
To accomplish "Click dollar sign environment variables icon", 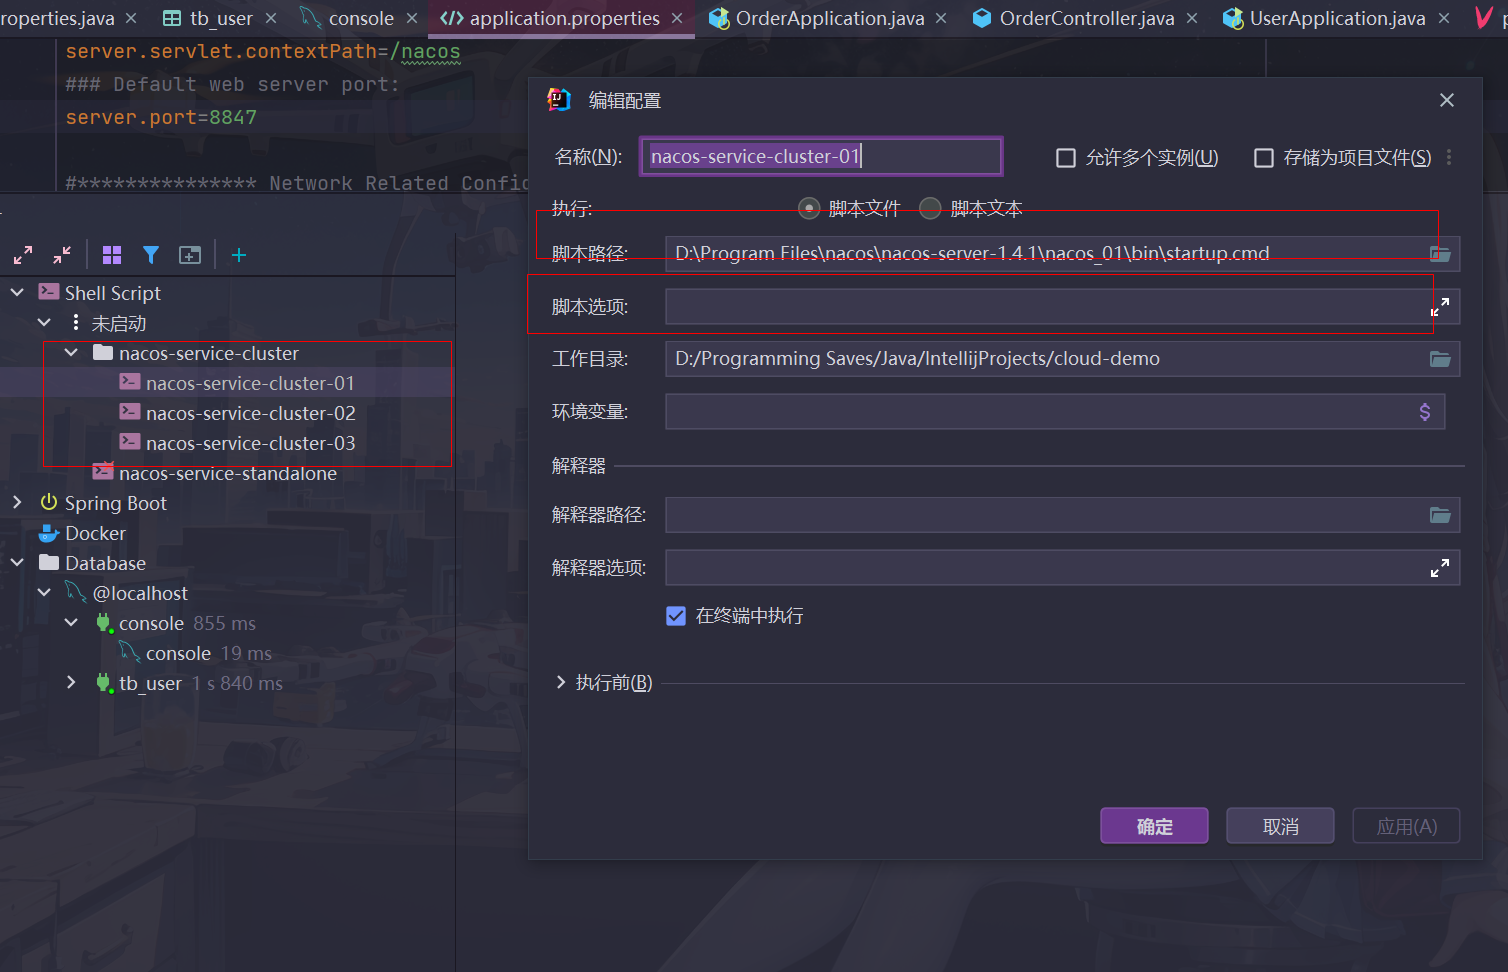I will pos(1425,412).
